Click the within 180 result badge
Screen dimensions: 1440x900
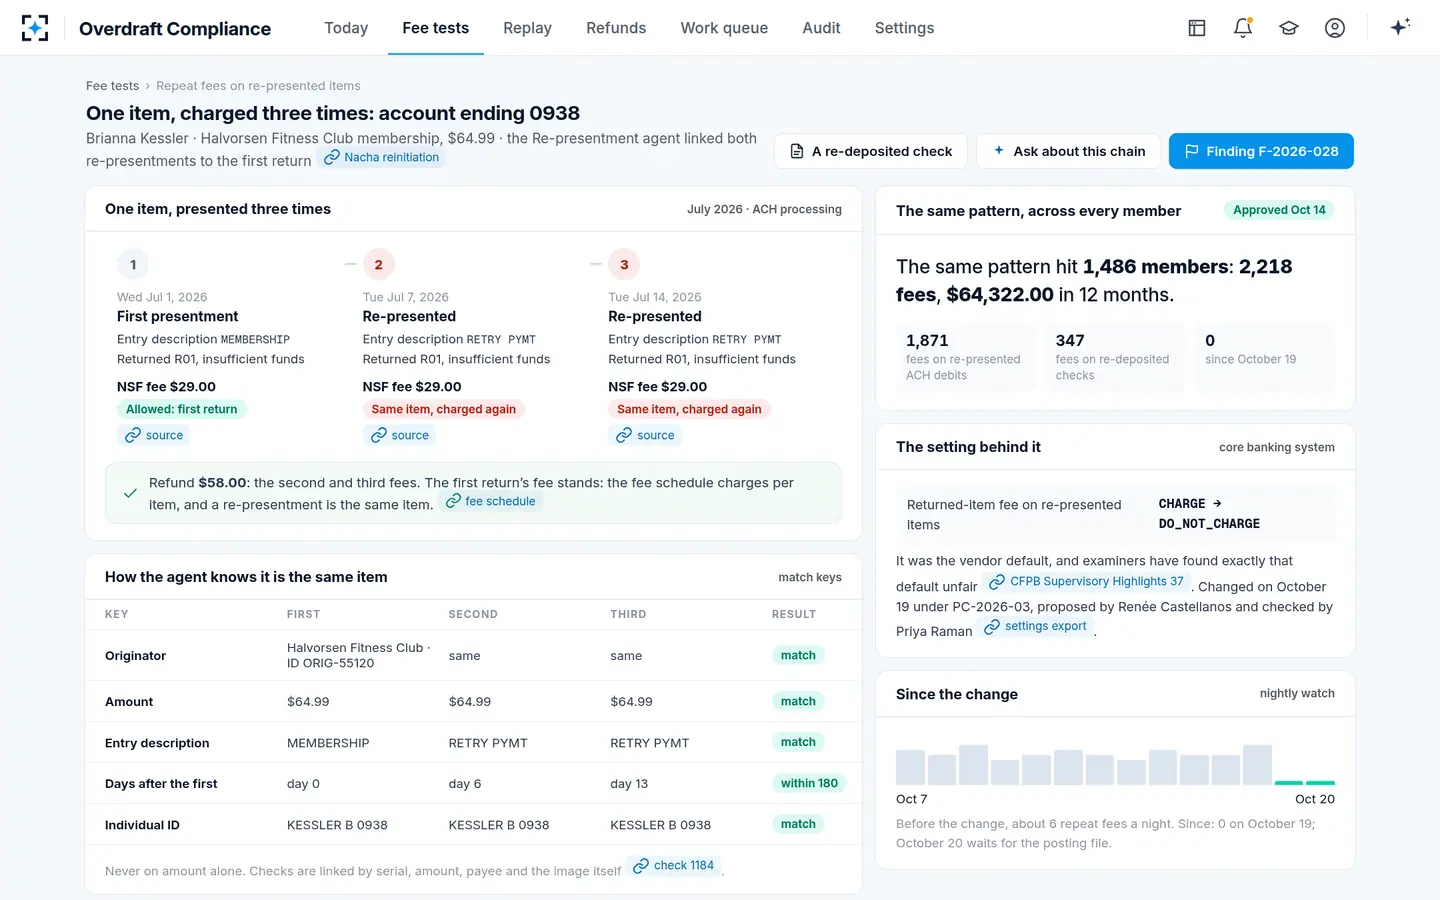[x=809, y=783]
